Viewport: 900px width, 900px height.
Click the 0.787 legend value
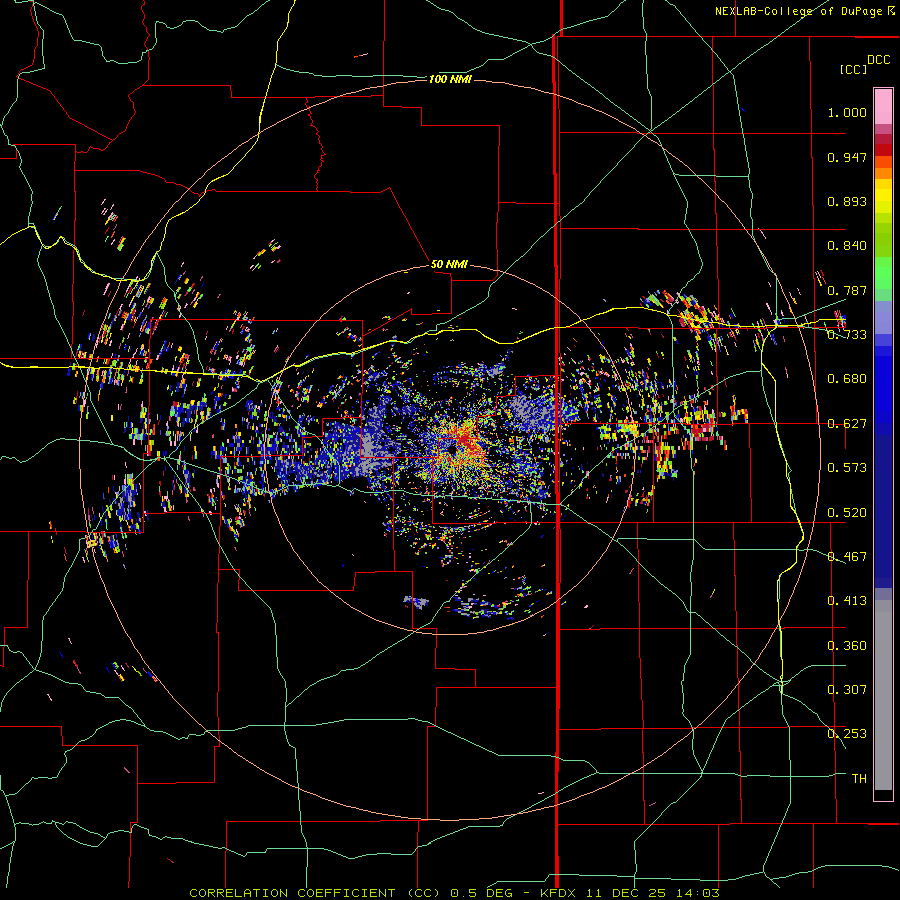coord(847,290)
